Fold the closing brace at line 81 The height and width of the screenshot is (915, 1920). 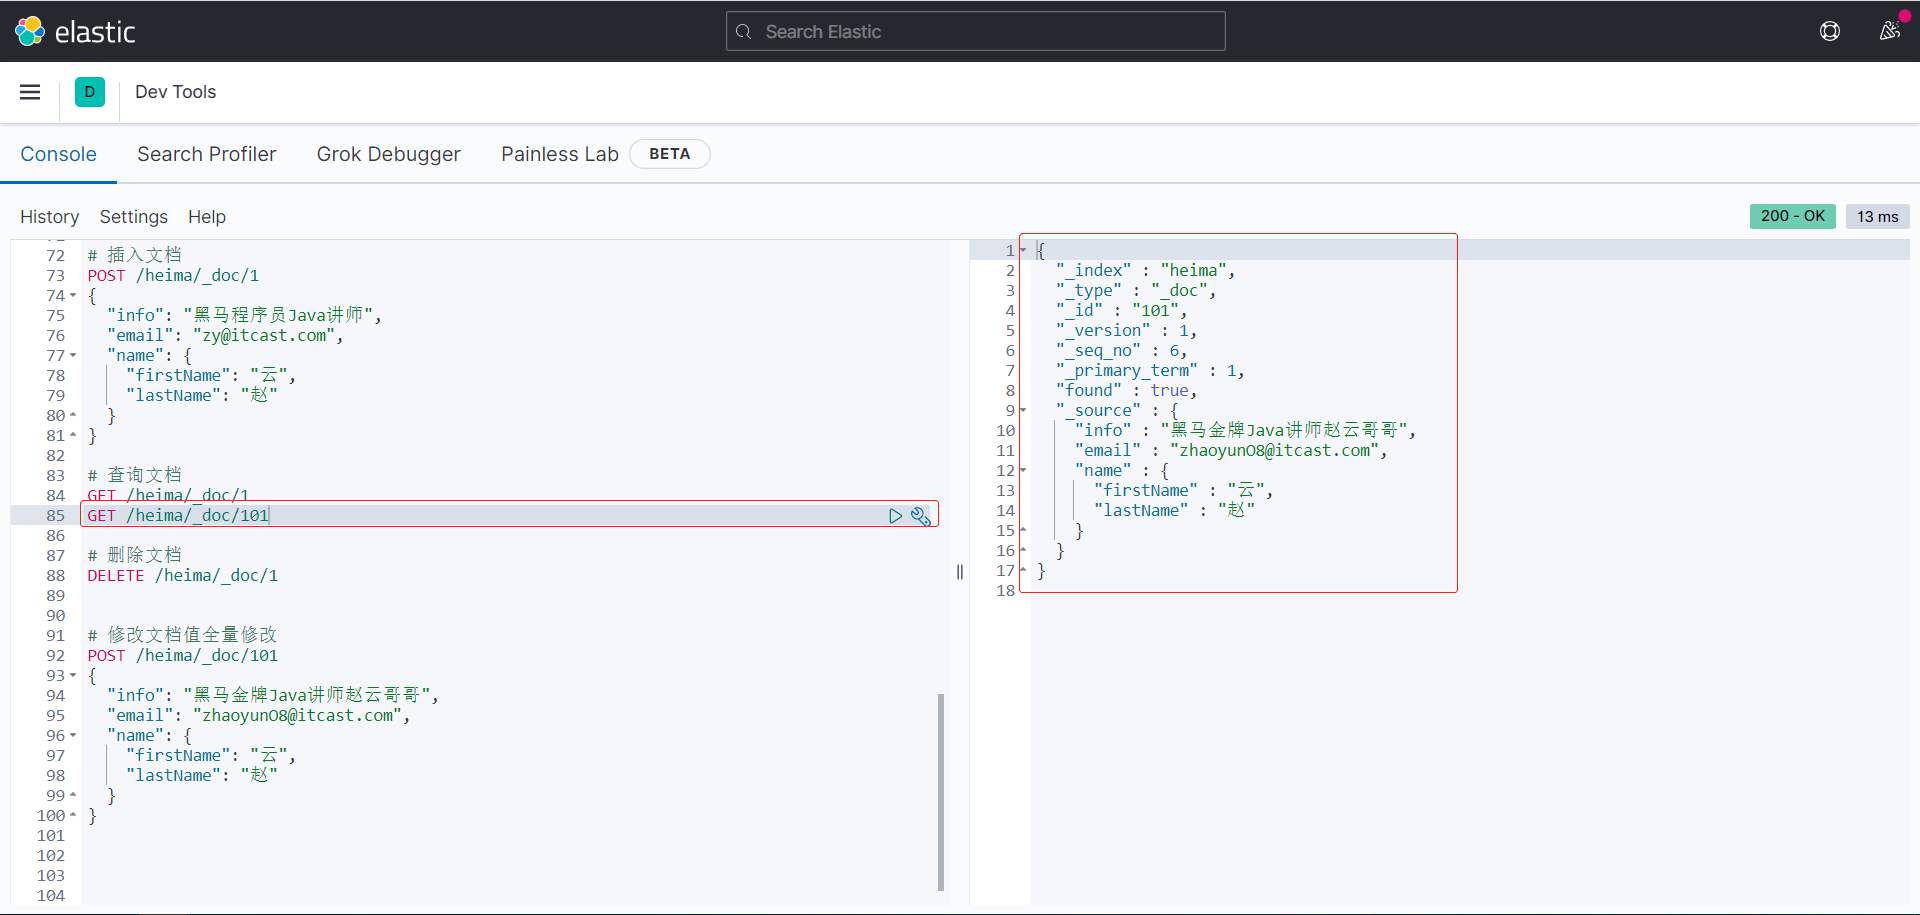tap(73, 436)
